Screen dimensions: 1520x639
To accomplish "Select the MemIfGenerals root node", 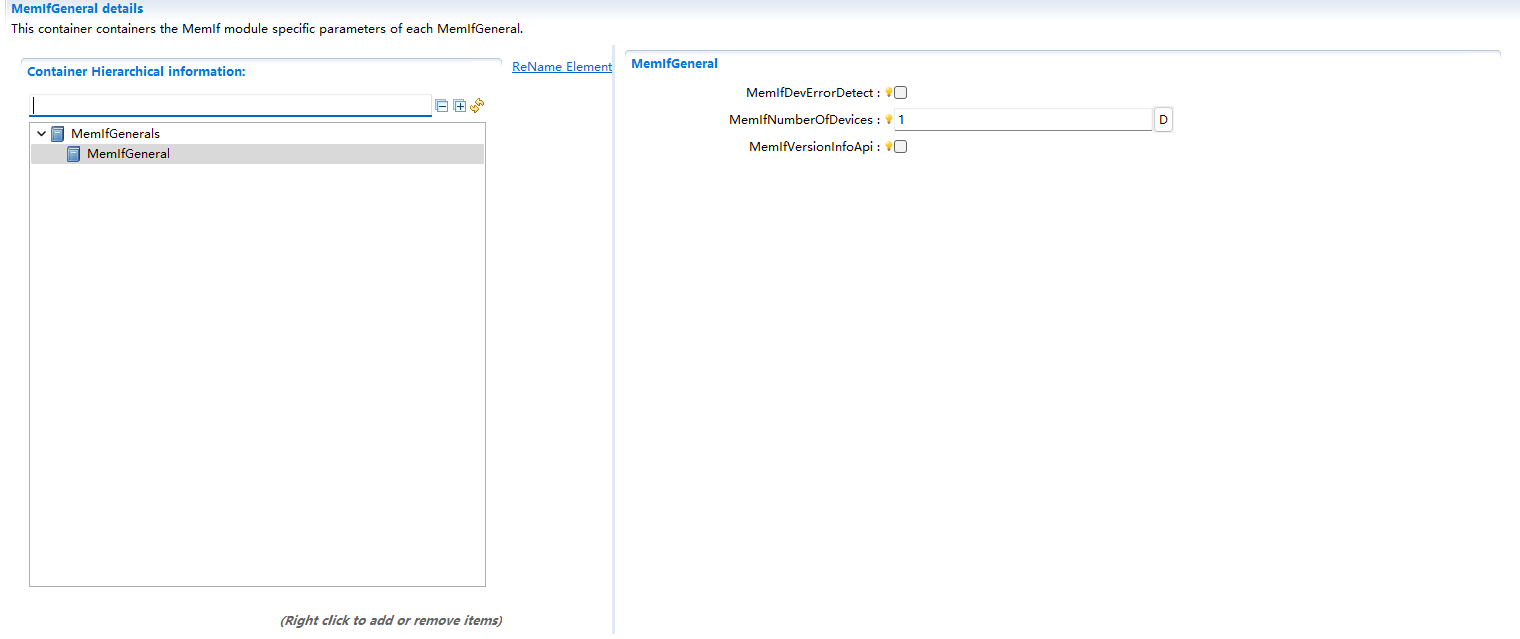I will pyautogui.click(x=113, y=133).
